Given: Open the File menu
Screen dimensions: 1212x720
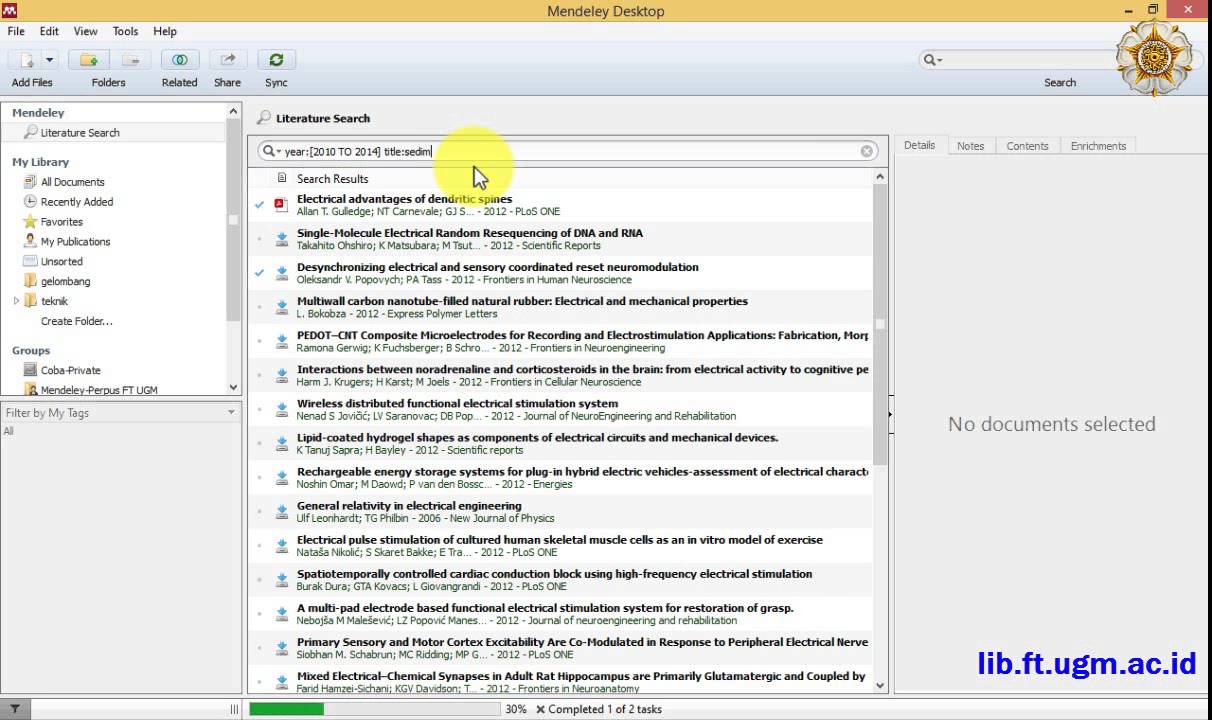Looking at the screenshot, I should click(16, 31).
